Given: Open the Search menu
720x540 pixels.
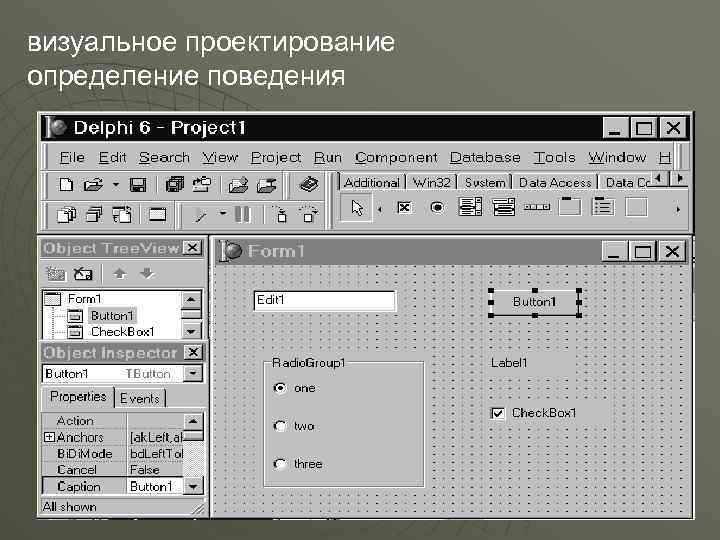Looking at the screenshot, I should (164, 158).
